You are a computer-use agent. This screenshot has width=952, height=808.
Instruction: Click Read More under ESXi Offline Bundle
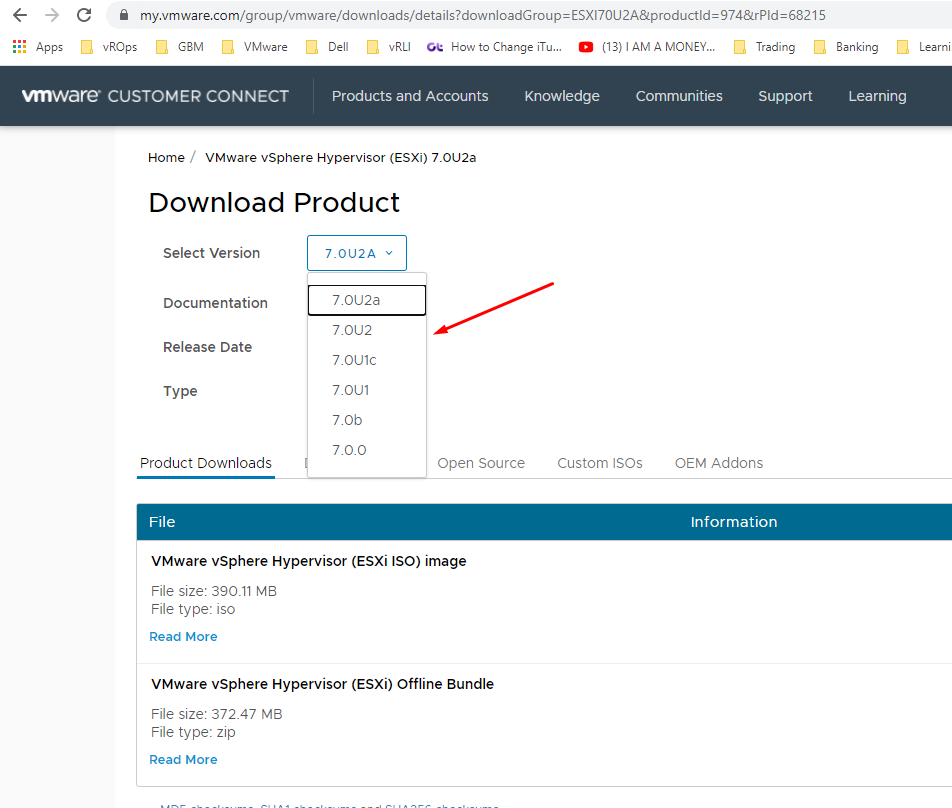click(183, 759)
